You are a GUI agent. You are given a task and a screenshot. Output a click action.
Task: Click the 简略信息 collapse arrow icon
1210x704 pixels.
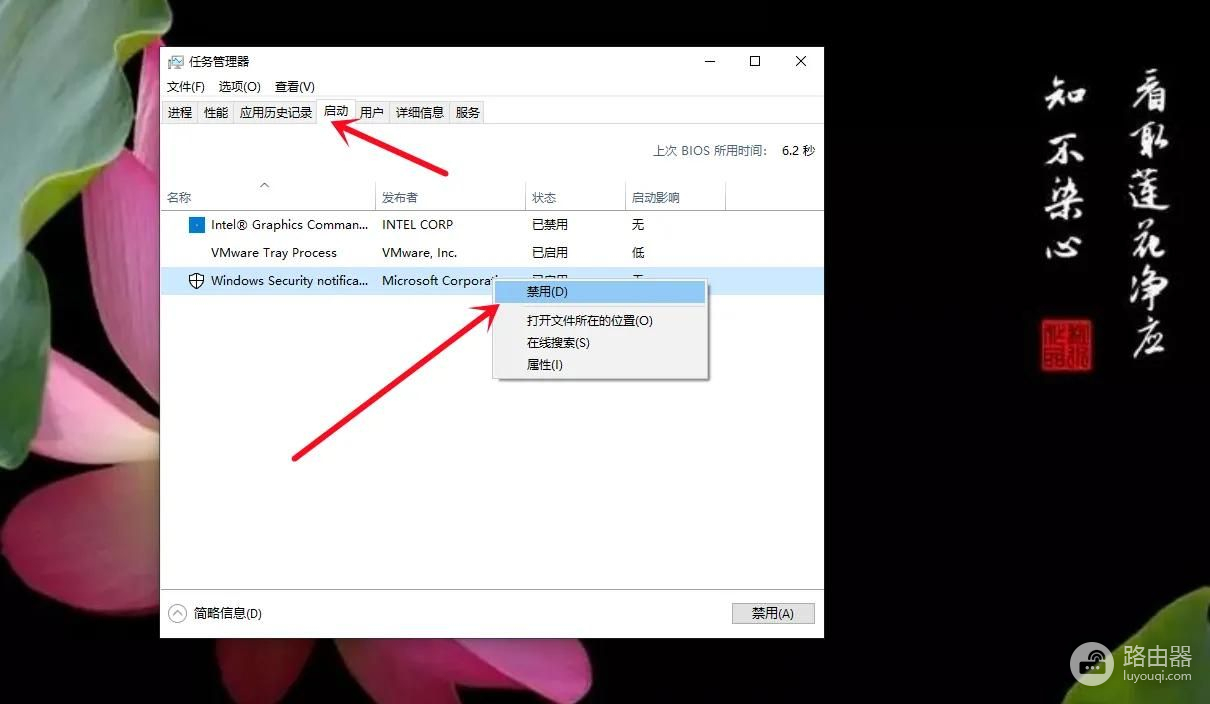[177, 613]
